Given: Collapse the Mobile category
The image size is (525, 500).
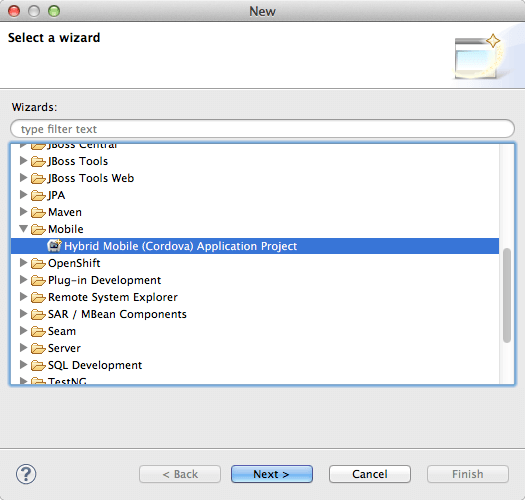Looking at the screenshot, I should (x=23, y=229).
